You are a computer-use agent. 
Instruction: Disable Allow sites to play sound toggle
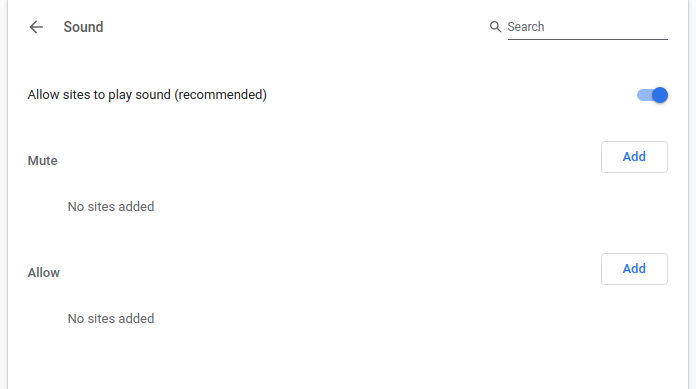[x=652, y=95]
